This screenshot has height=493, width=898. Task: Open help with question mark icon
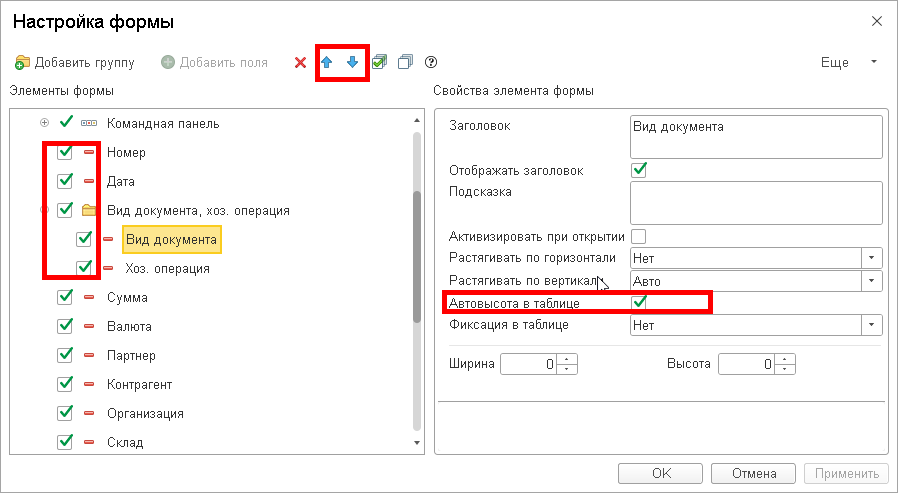click(432, 63)
